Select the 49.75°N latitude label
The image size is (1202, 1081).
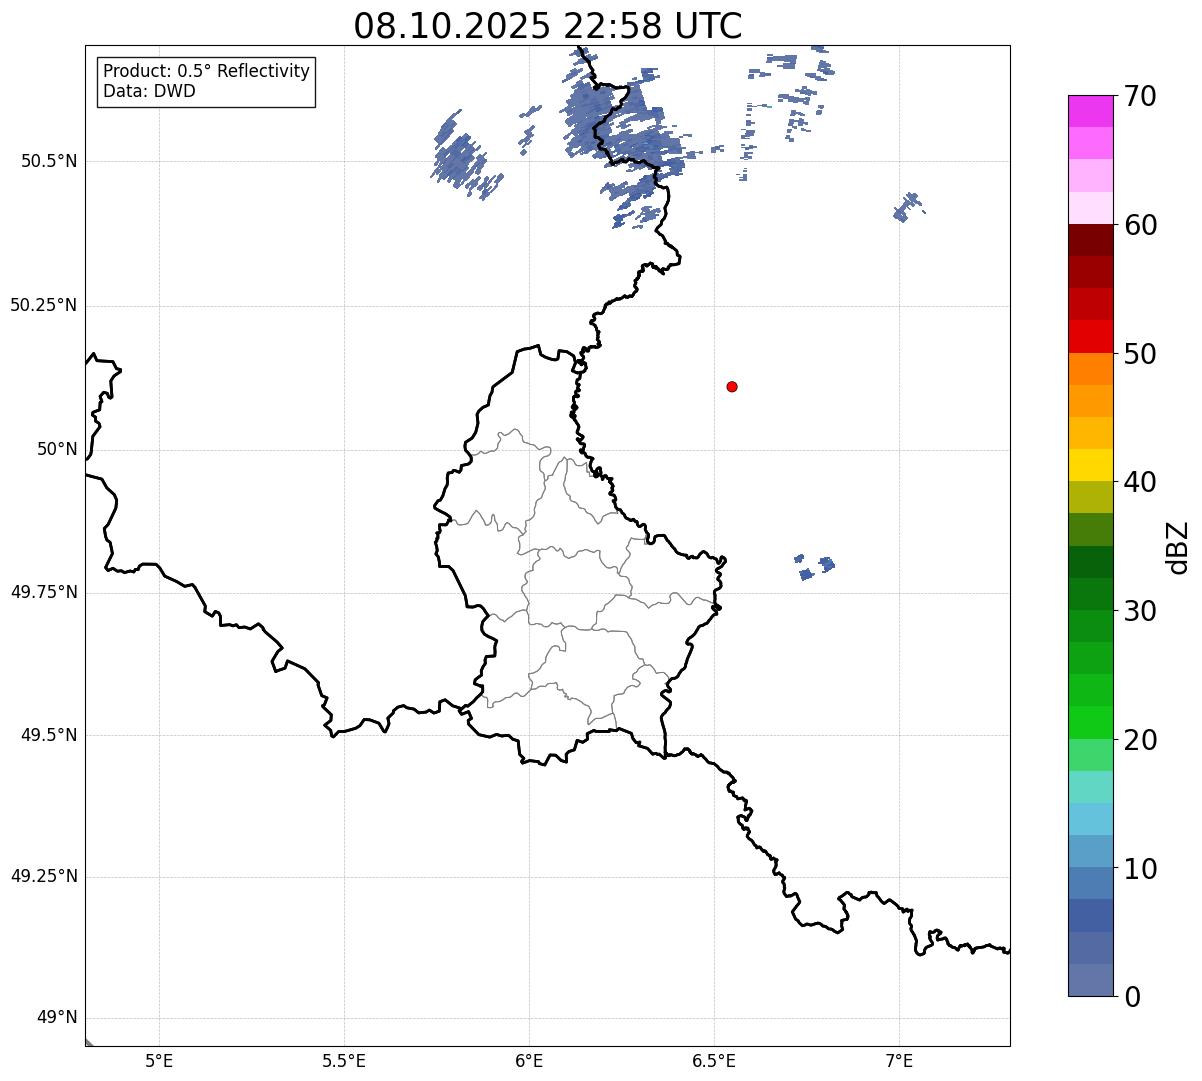[x=43, y=592]
